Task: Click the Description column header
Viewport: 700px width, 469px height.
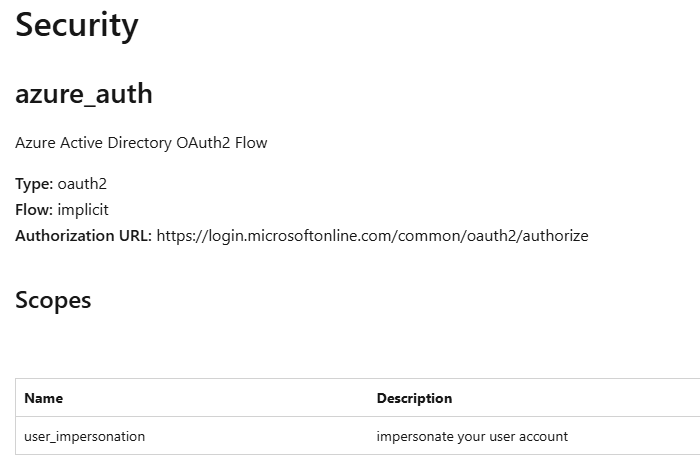Action: [x=414, y=398]
